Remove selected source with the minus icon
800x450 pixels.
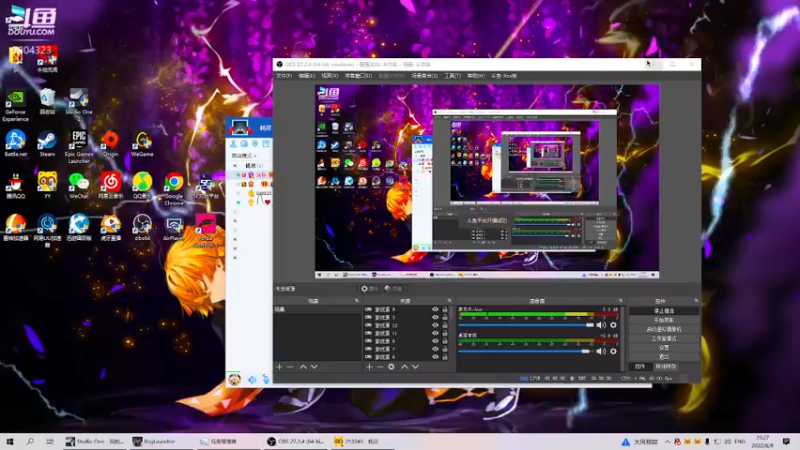pos(380,366)
